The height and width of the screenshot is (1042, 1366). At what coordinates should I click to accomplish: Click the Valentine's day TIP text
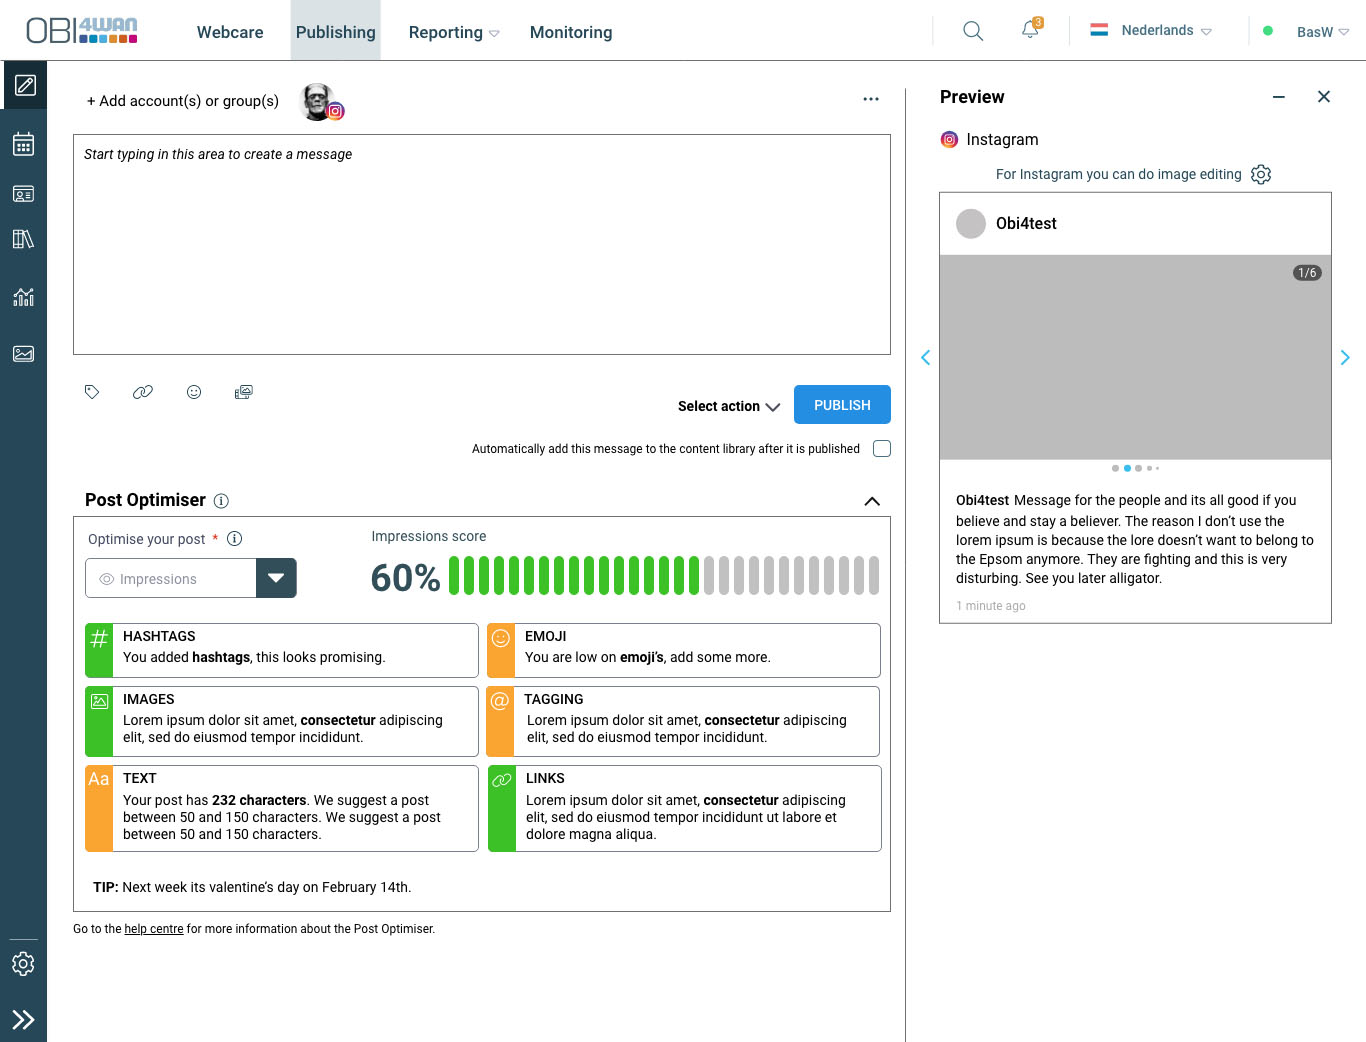(x=252, y=887)
